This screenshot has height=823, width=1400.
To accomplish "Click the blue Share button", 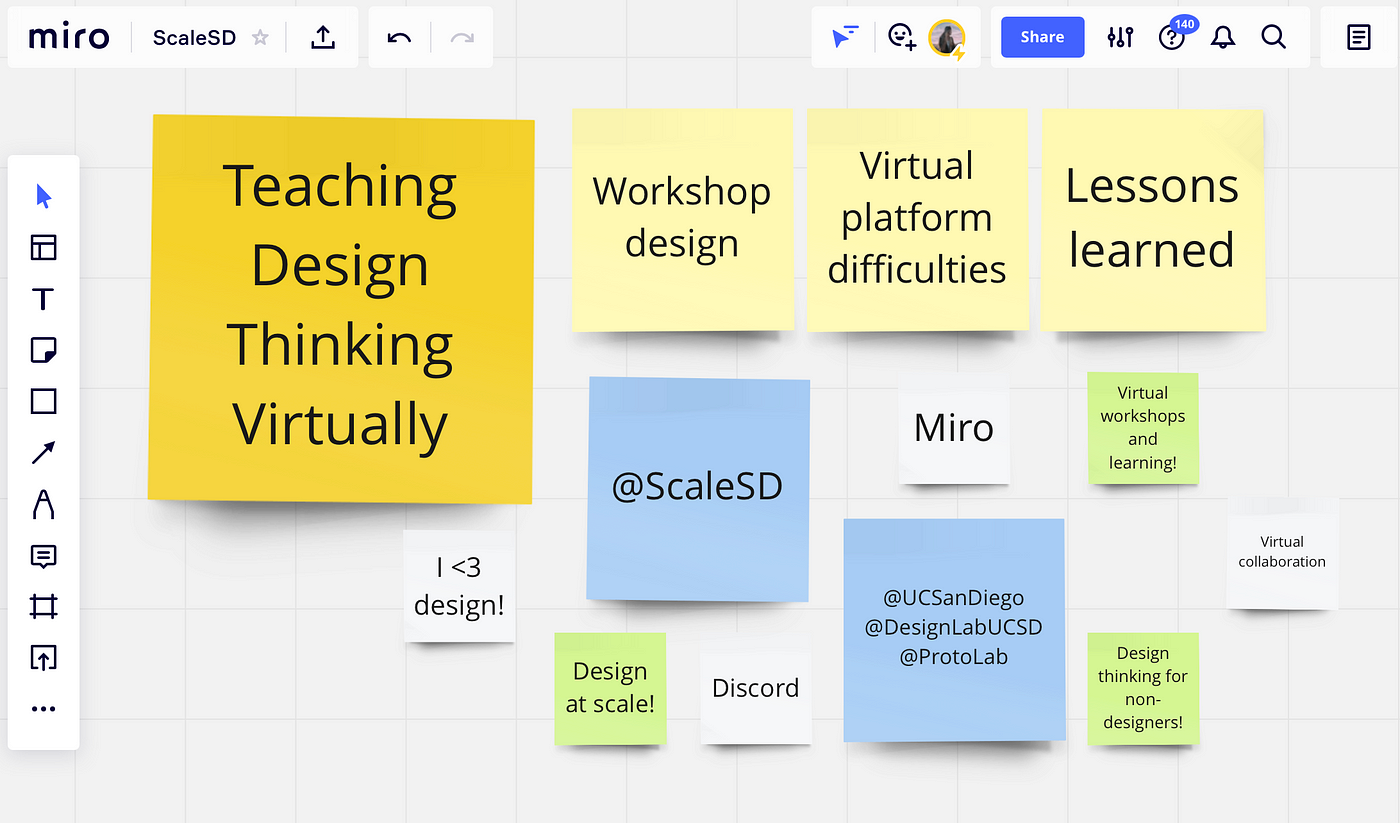I will point(1042,37).
